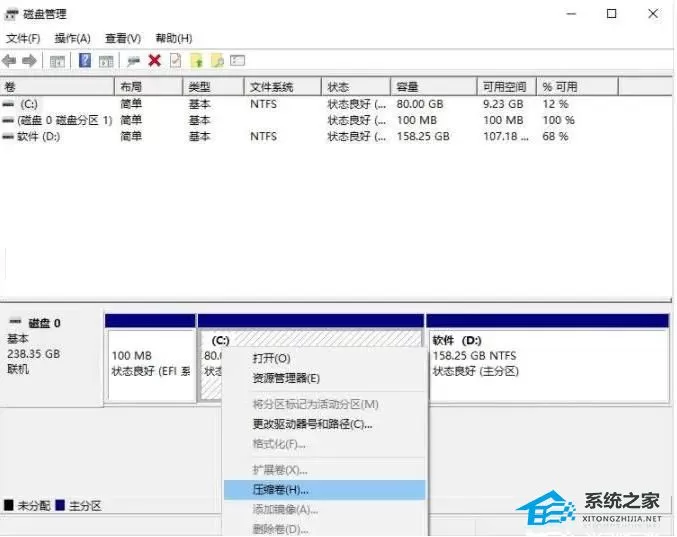Click the drive icon beside 软件 (D:) row
The width and height of the screenshot is (677, 537).
(x=8, y=136)
